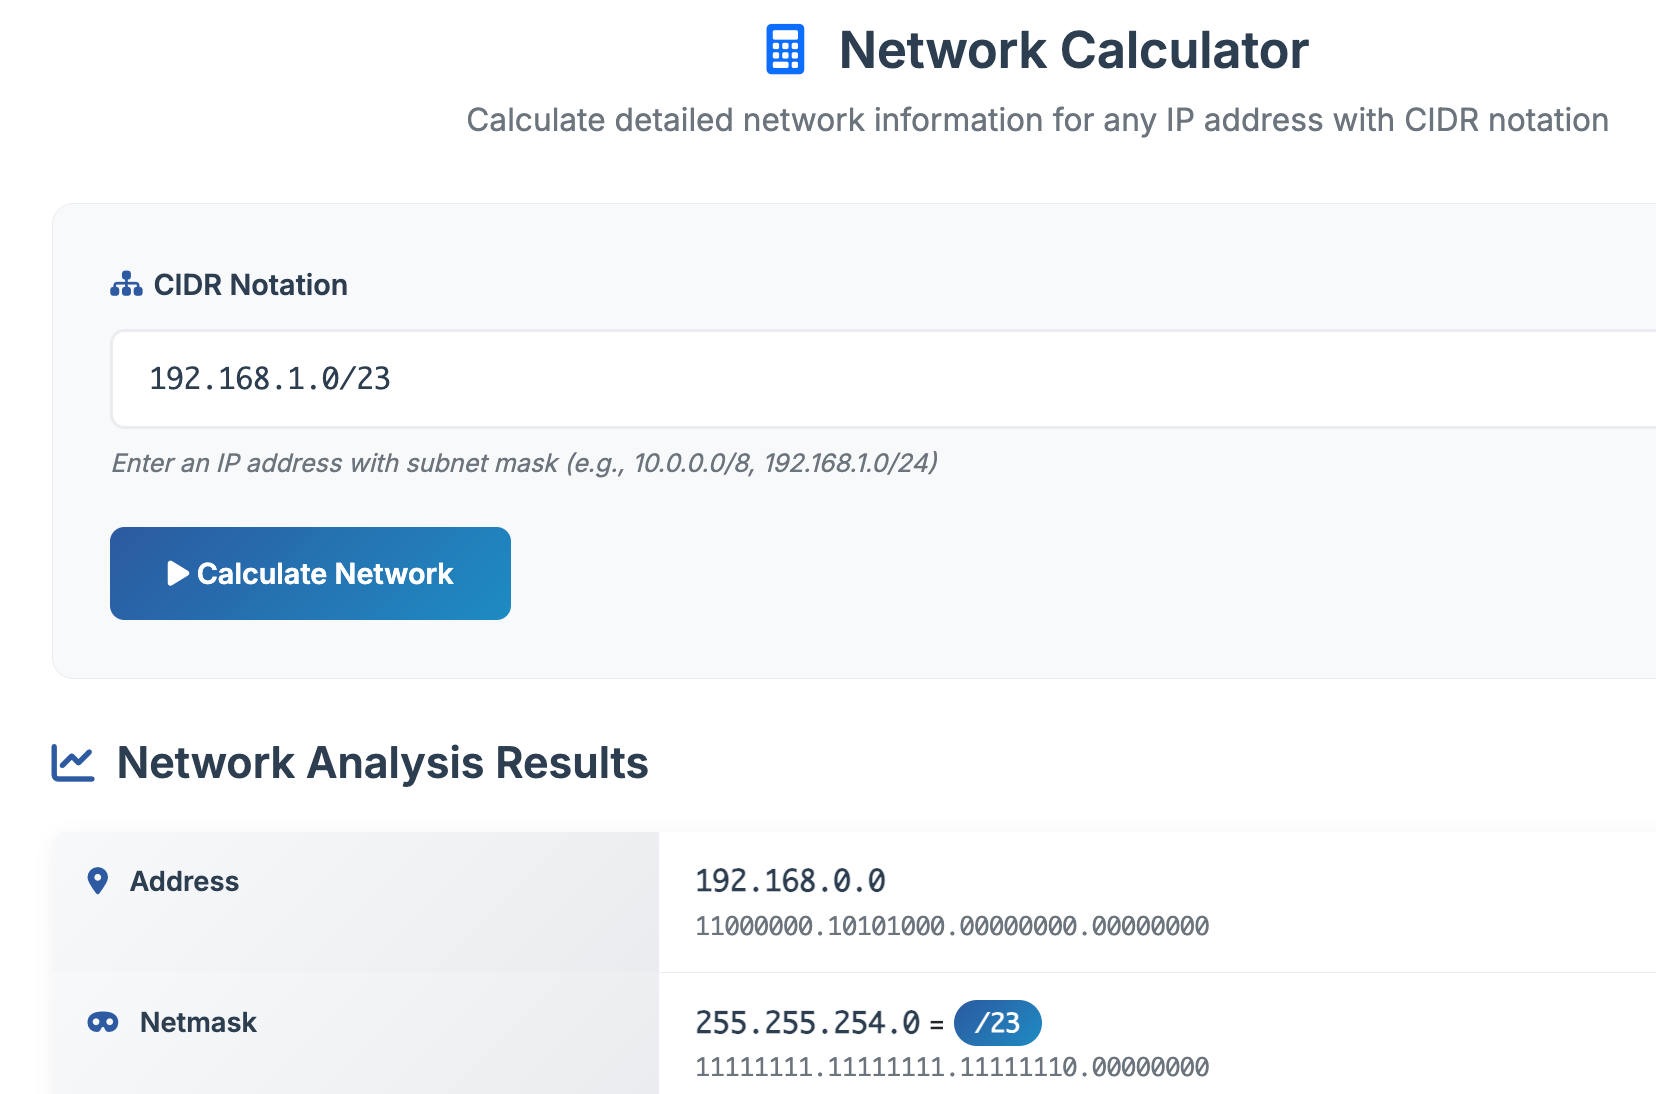
Task: Click the Network Analysis Results heading
Action: point(382,763)
